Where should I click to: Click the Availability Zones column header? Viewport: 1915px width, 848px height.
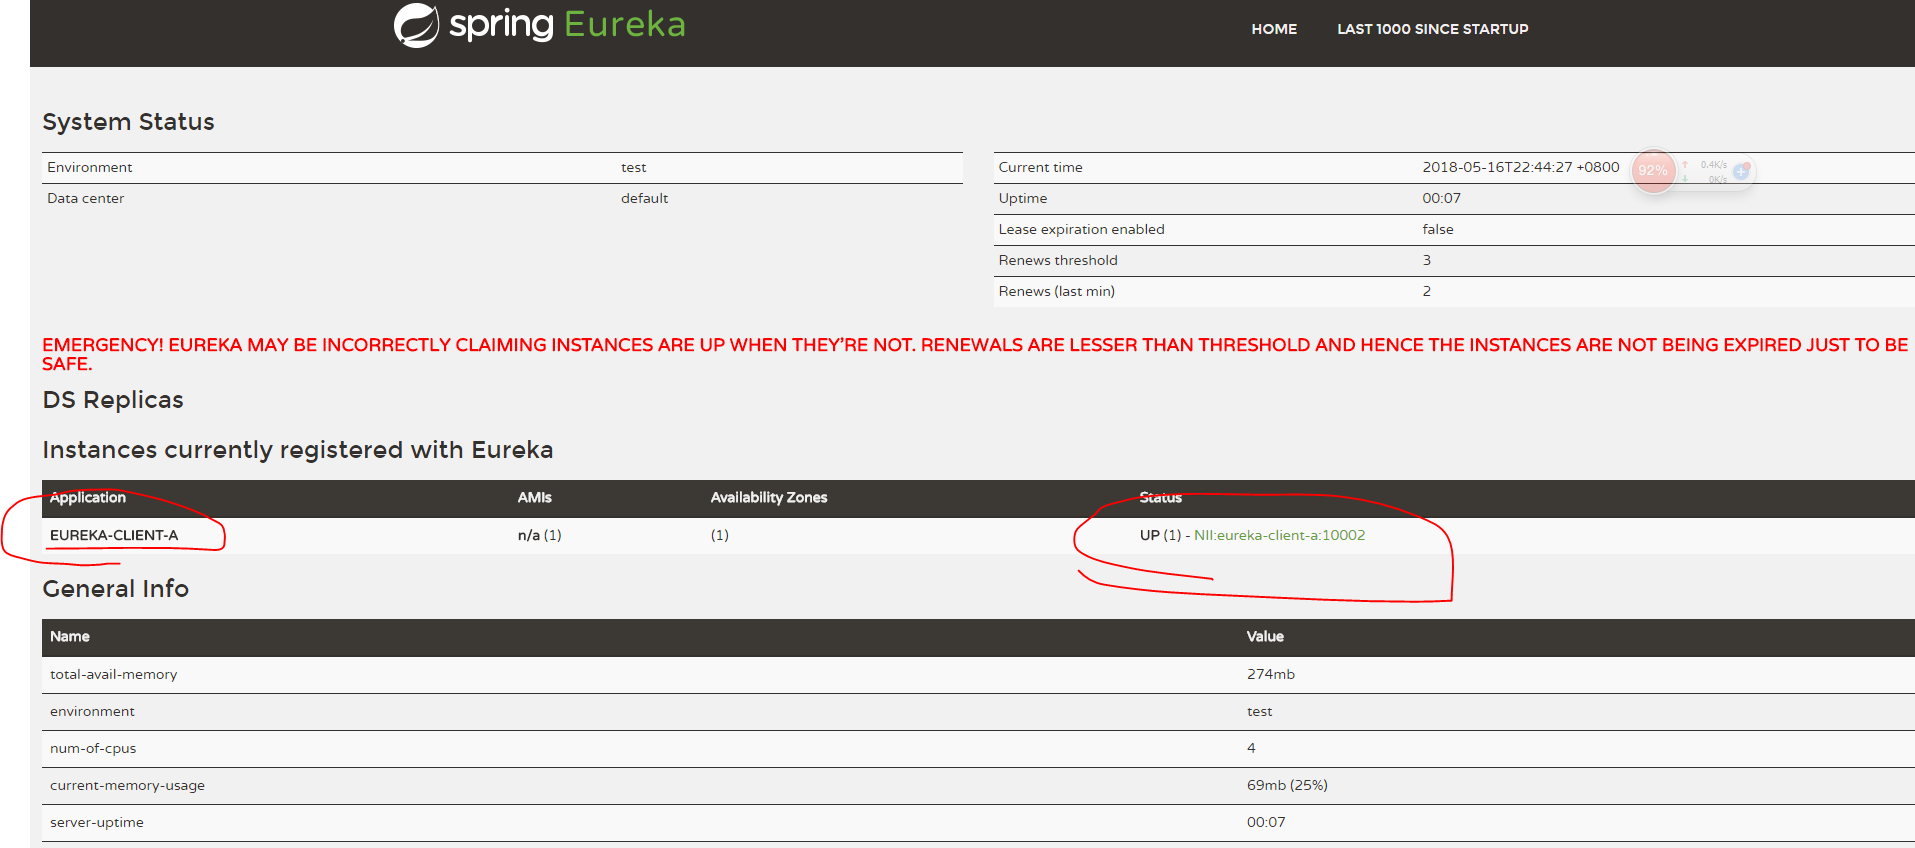pos(769,497)
